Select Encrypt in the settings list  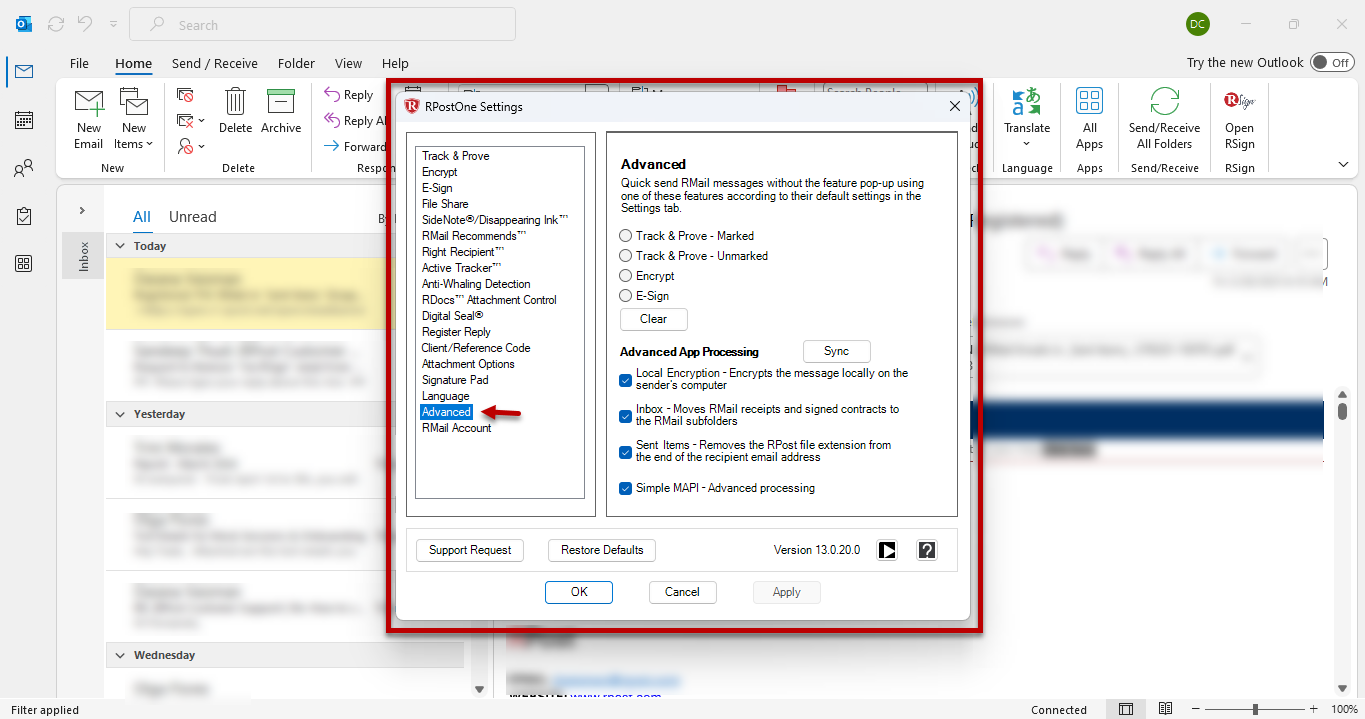(x=439, y=172)
